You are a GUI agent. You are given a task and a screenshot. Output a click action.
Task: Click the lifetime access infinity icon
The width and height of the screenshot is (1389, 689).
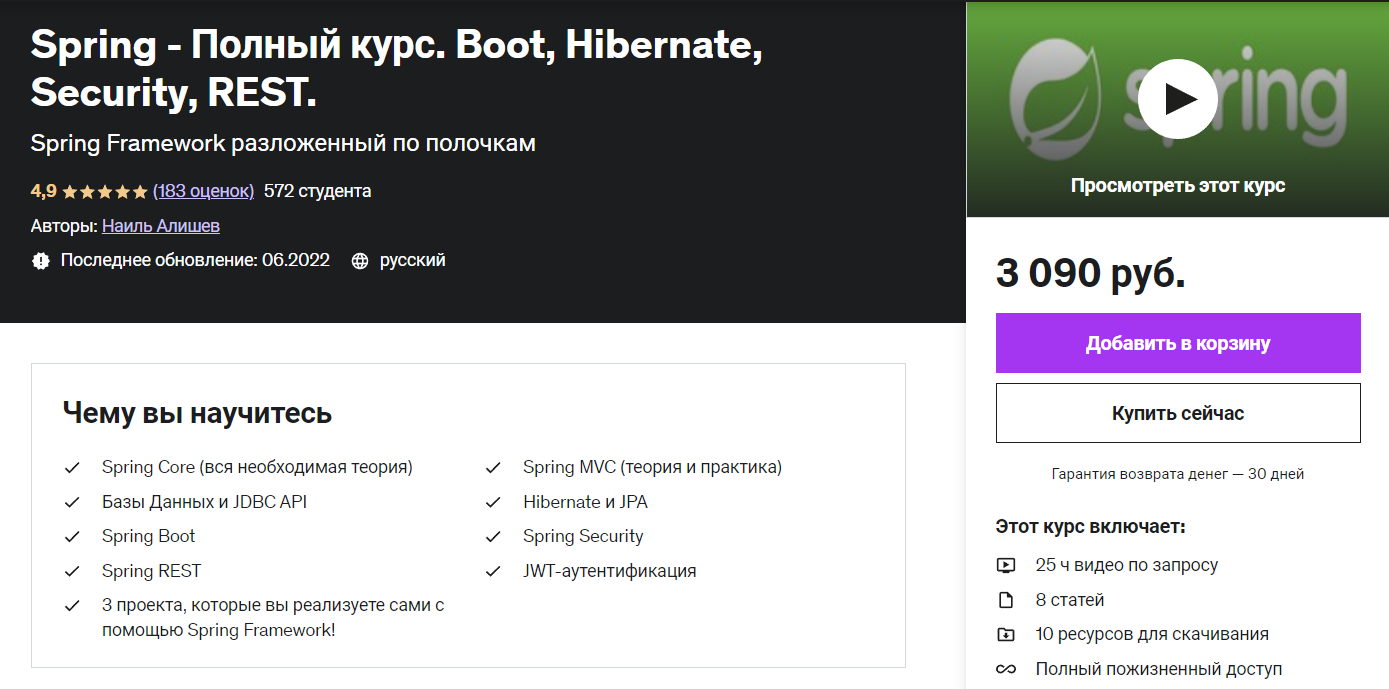pyautogui.click(x=1006, y=669)
